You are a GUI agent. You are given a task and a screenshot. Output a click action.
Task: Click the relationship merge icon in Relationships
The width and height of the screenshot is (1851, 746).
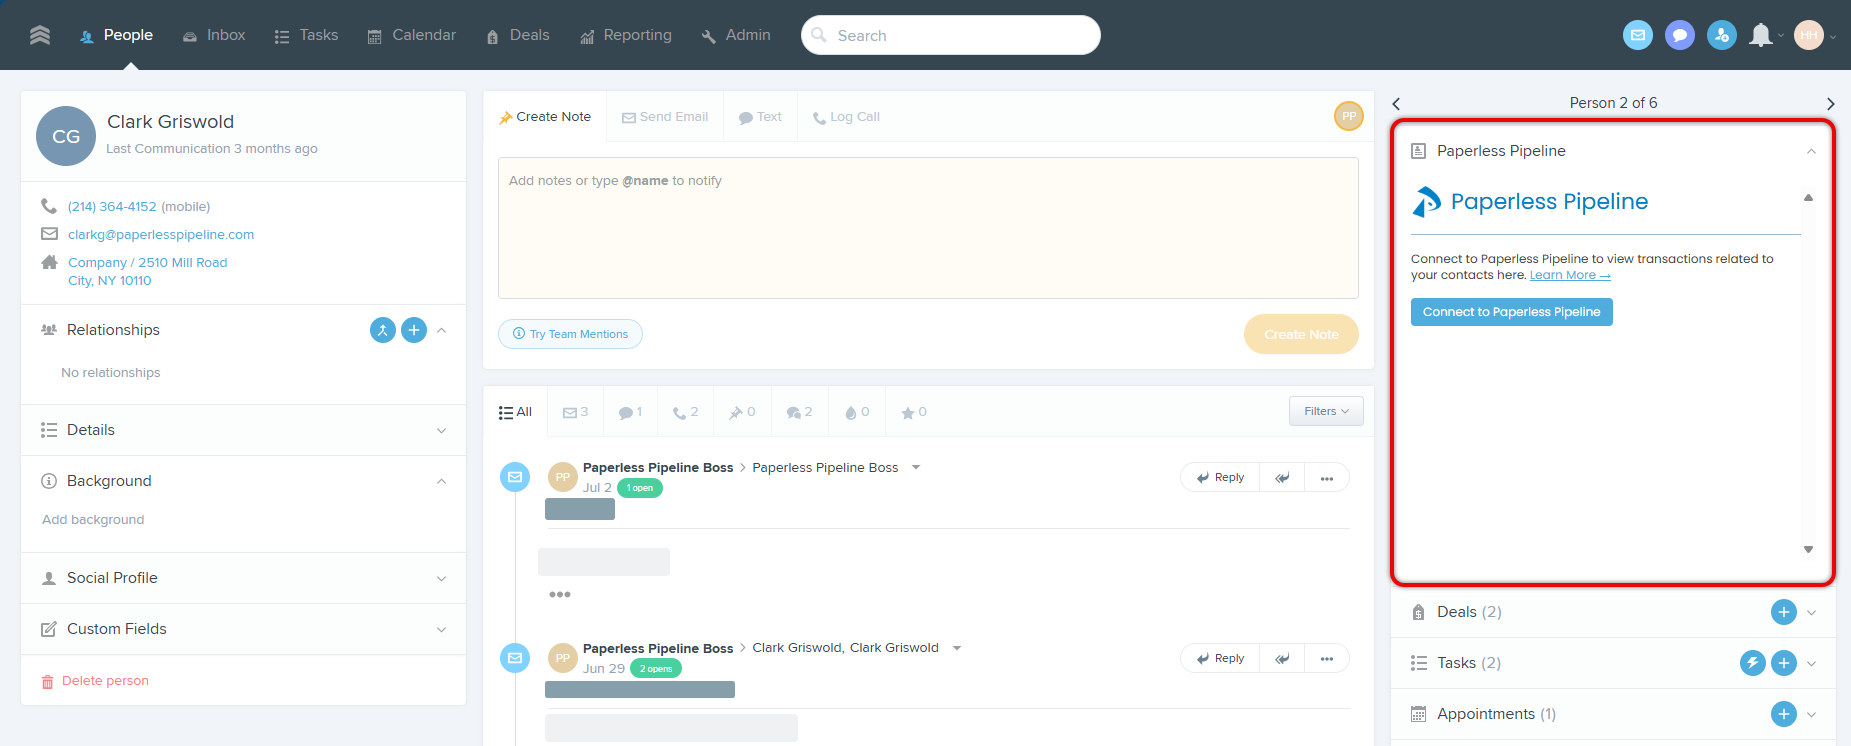point(383,330)
